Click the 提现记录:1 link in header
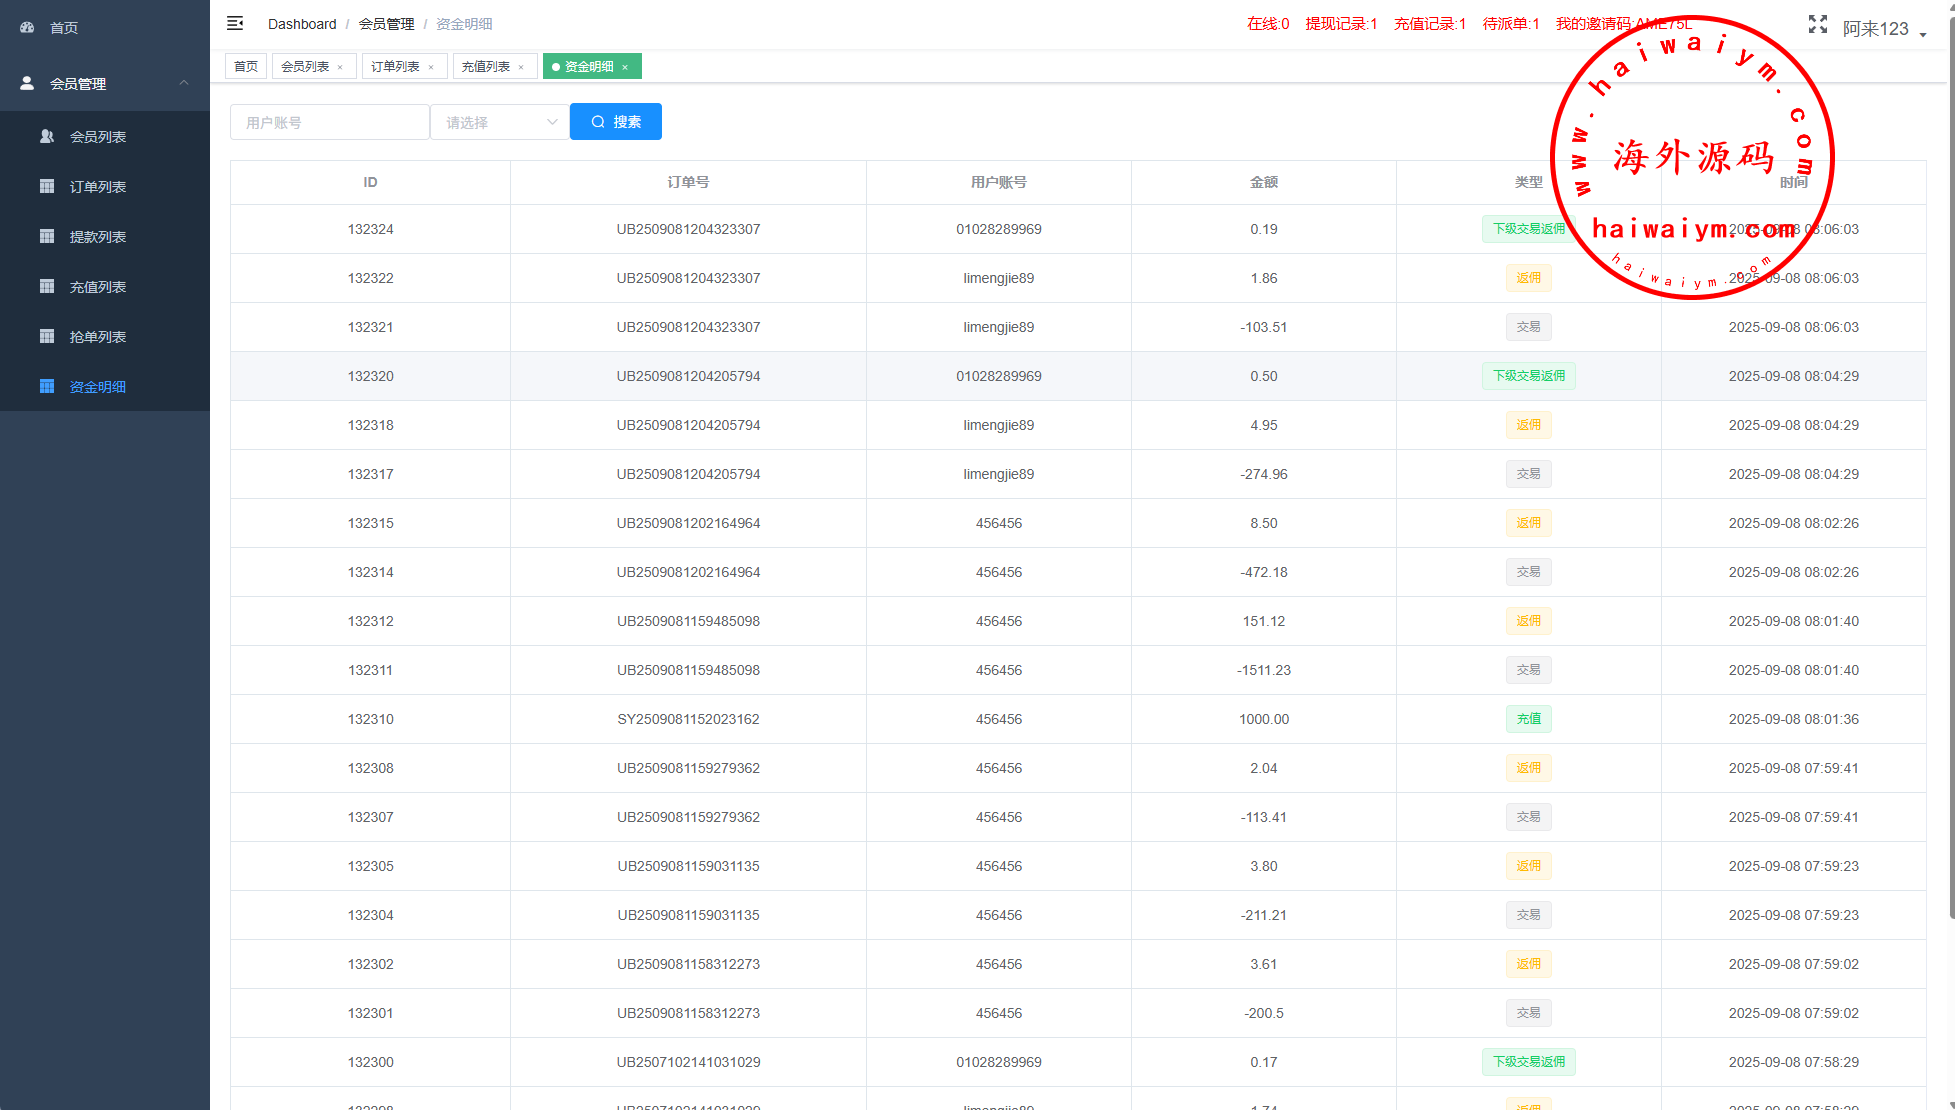This screenshot has width=1955, height=1110. (x=1340, y=24)
